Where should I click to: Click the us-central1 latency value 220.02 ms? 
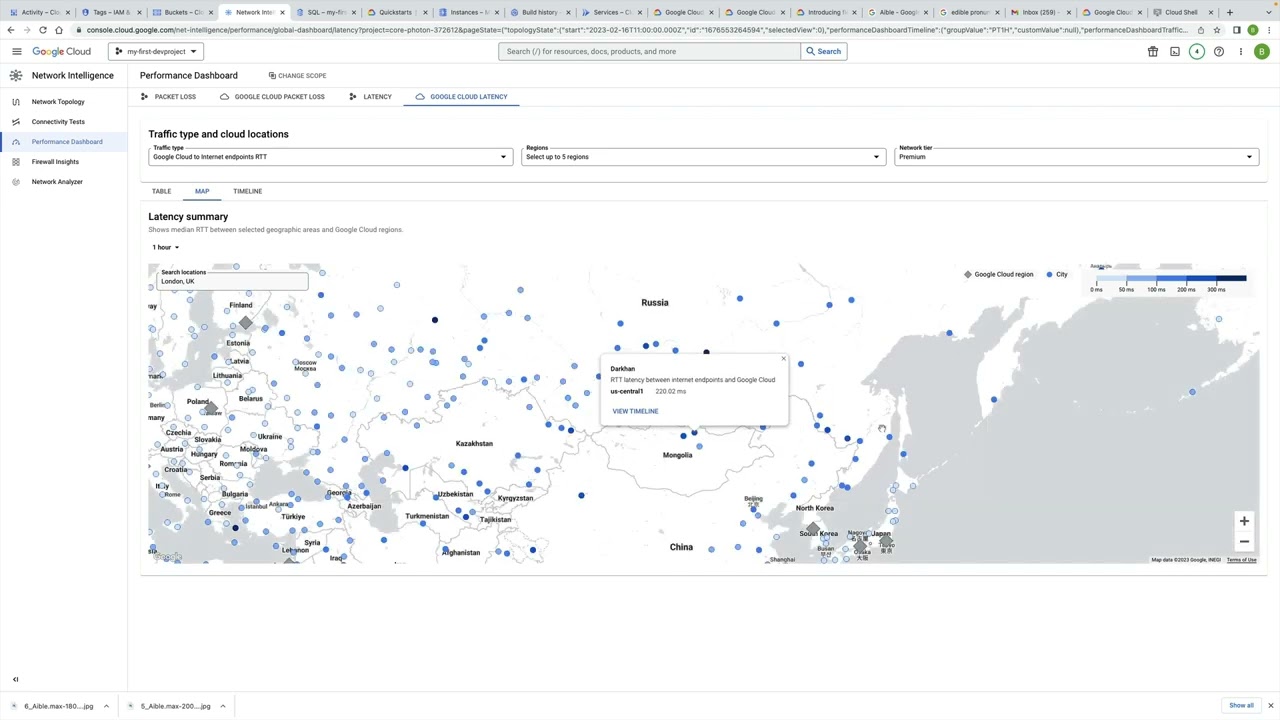[670, 391]
